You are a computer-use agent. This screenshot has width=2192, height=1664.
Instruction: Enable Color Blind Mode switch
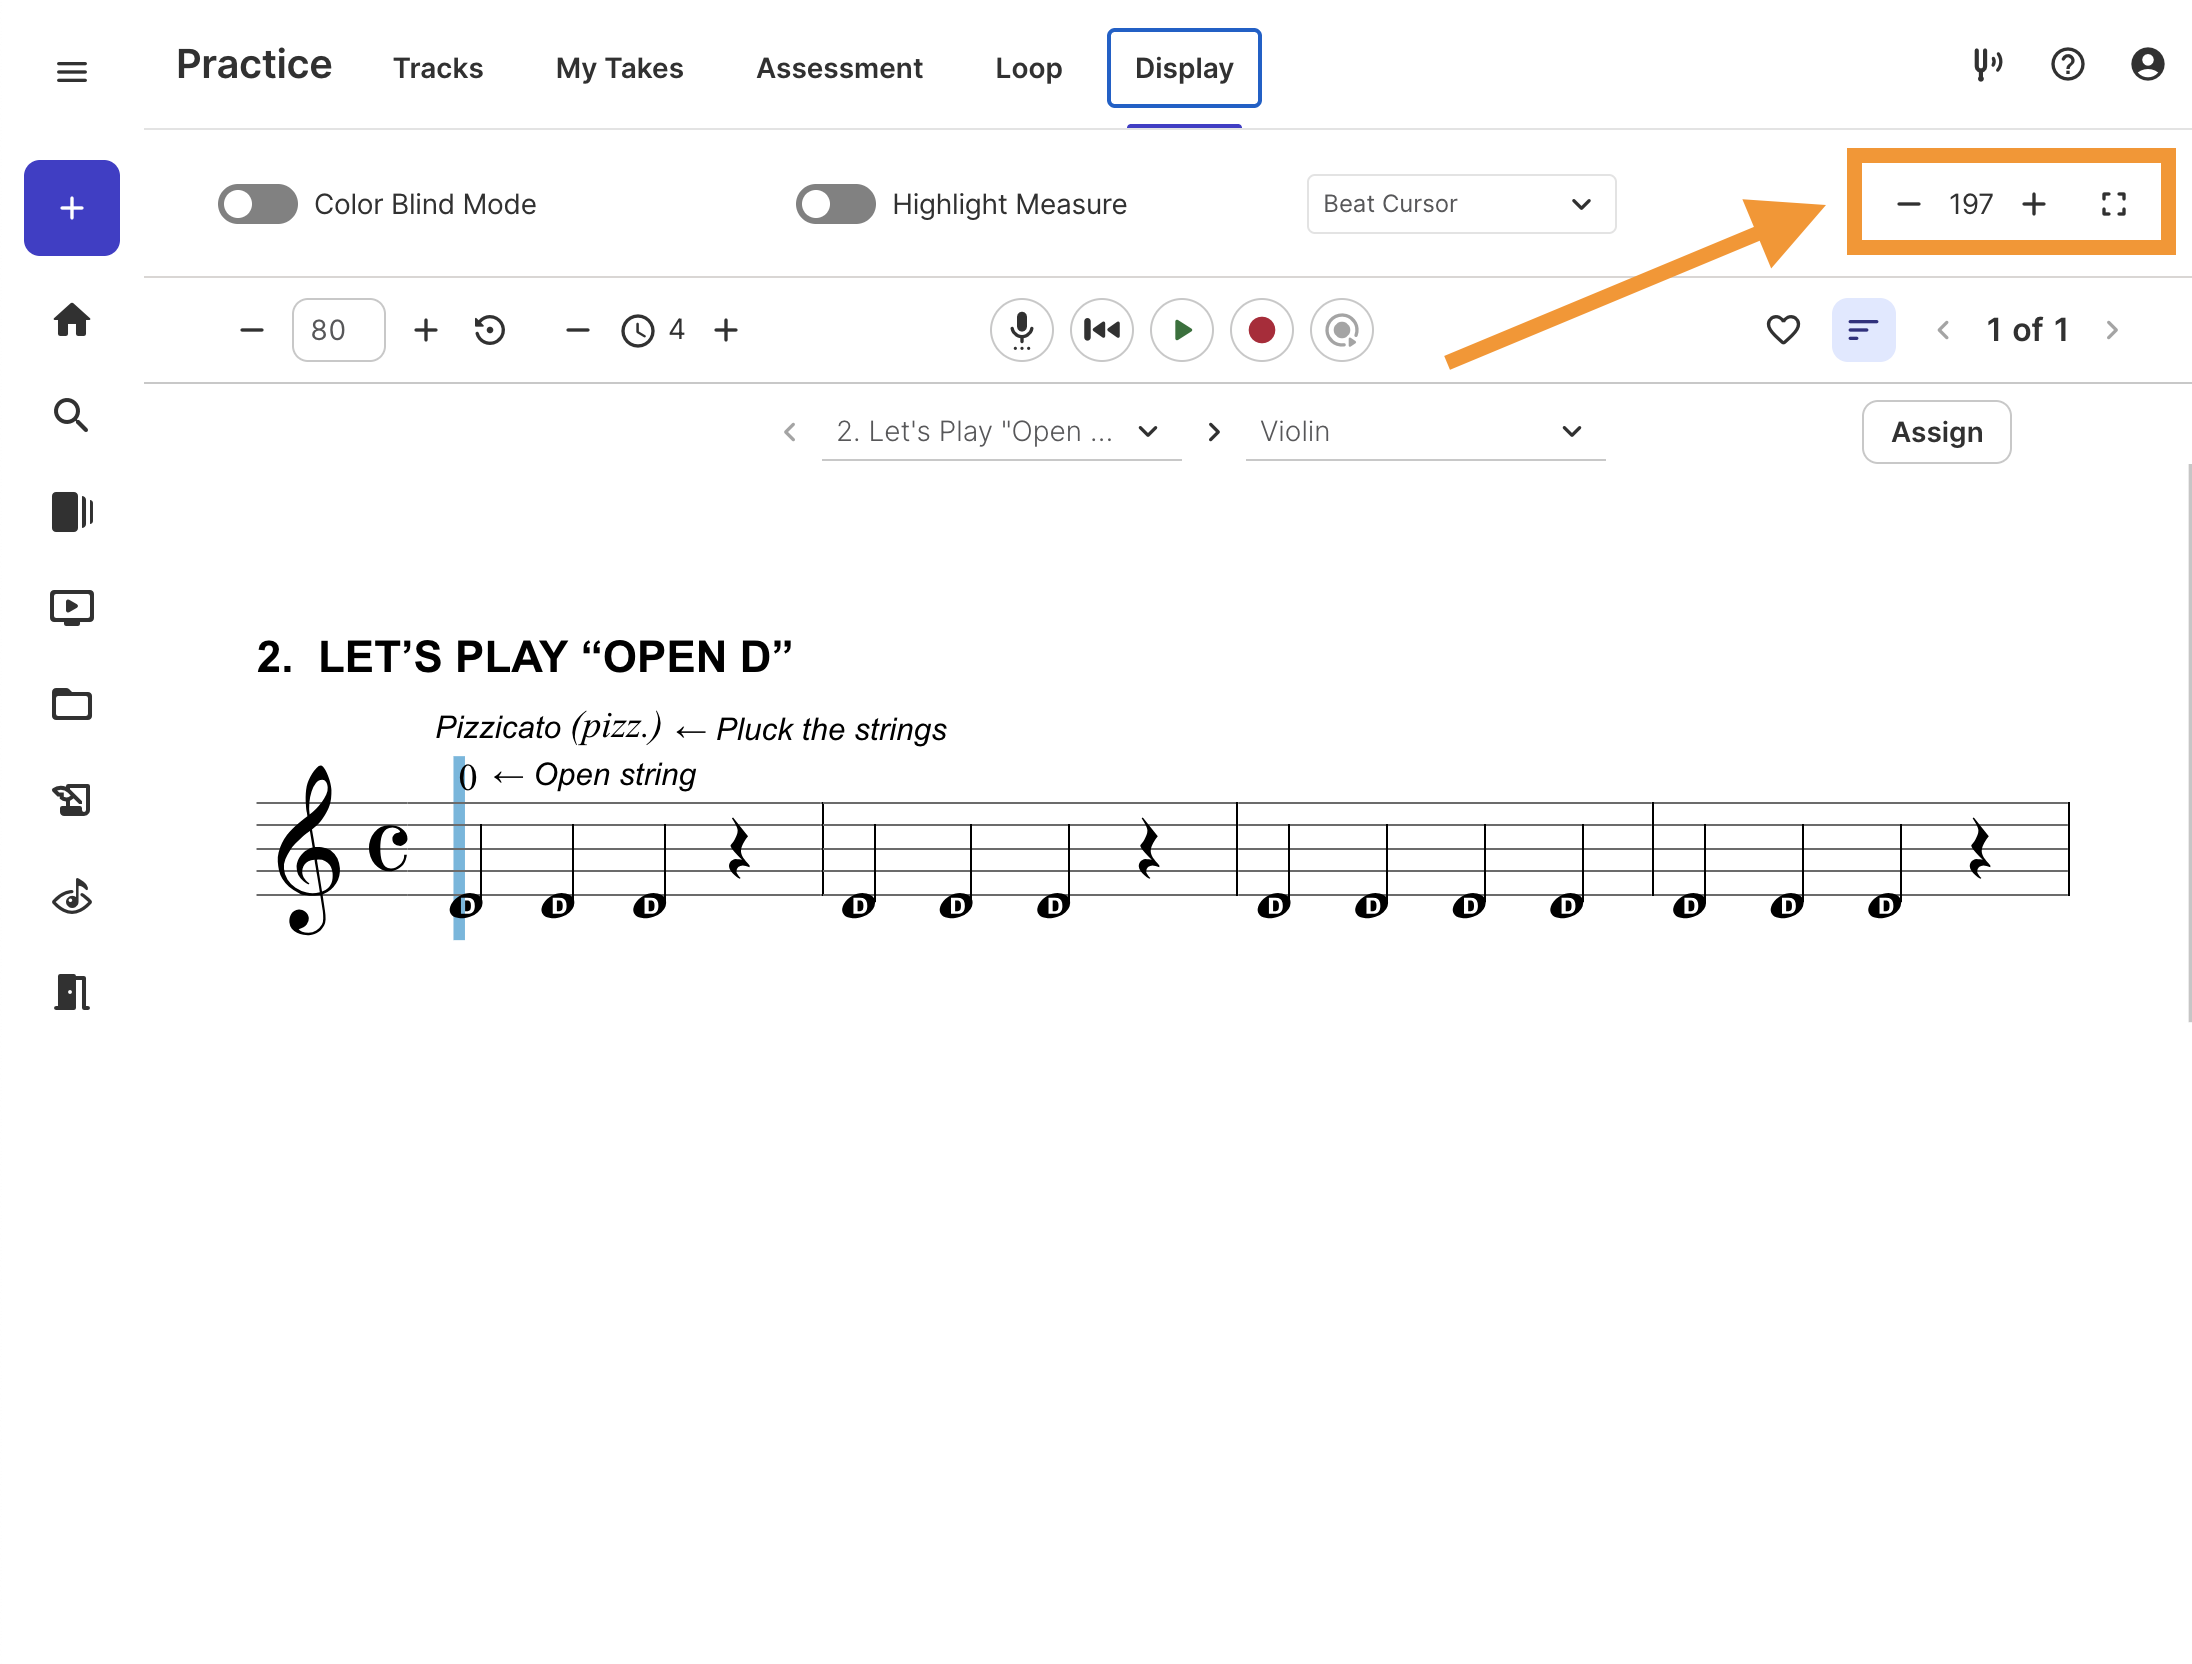click(258, 204)
